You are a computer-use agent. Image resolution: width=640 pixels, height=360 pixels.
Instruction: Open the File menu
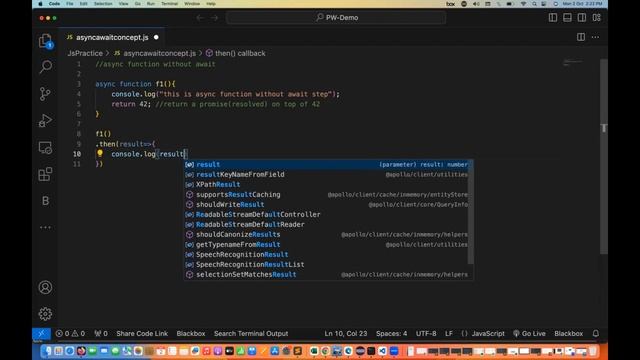point(70,4)
